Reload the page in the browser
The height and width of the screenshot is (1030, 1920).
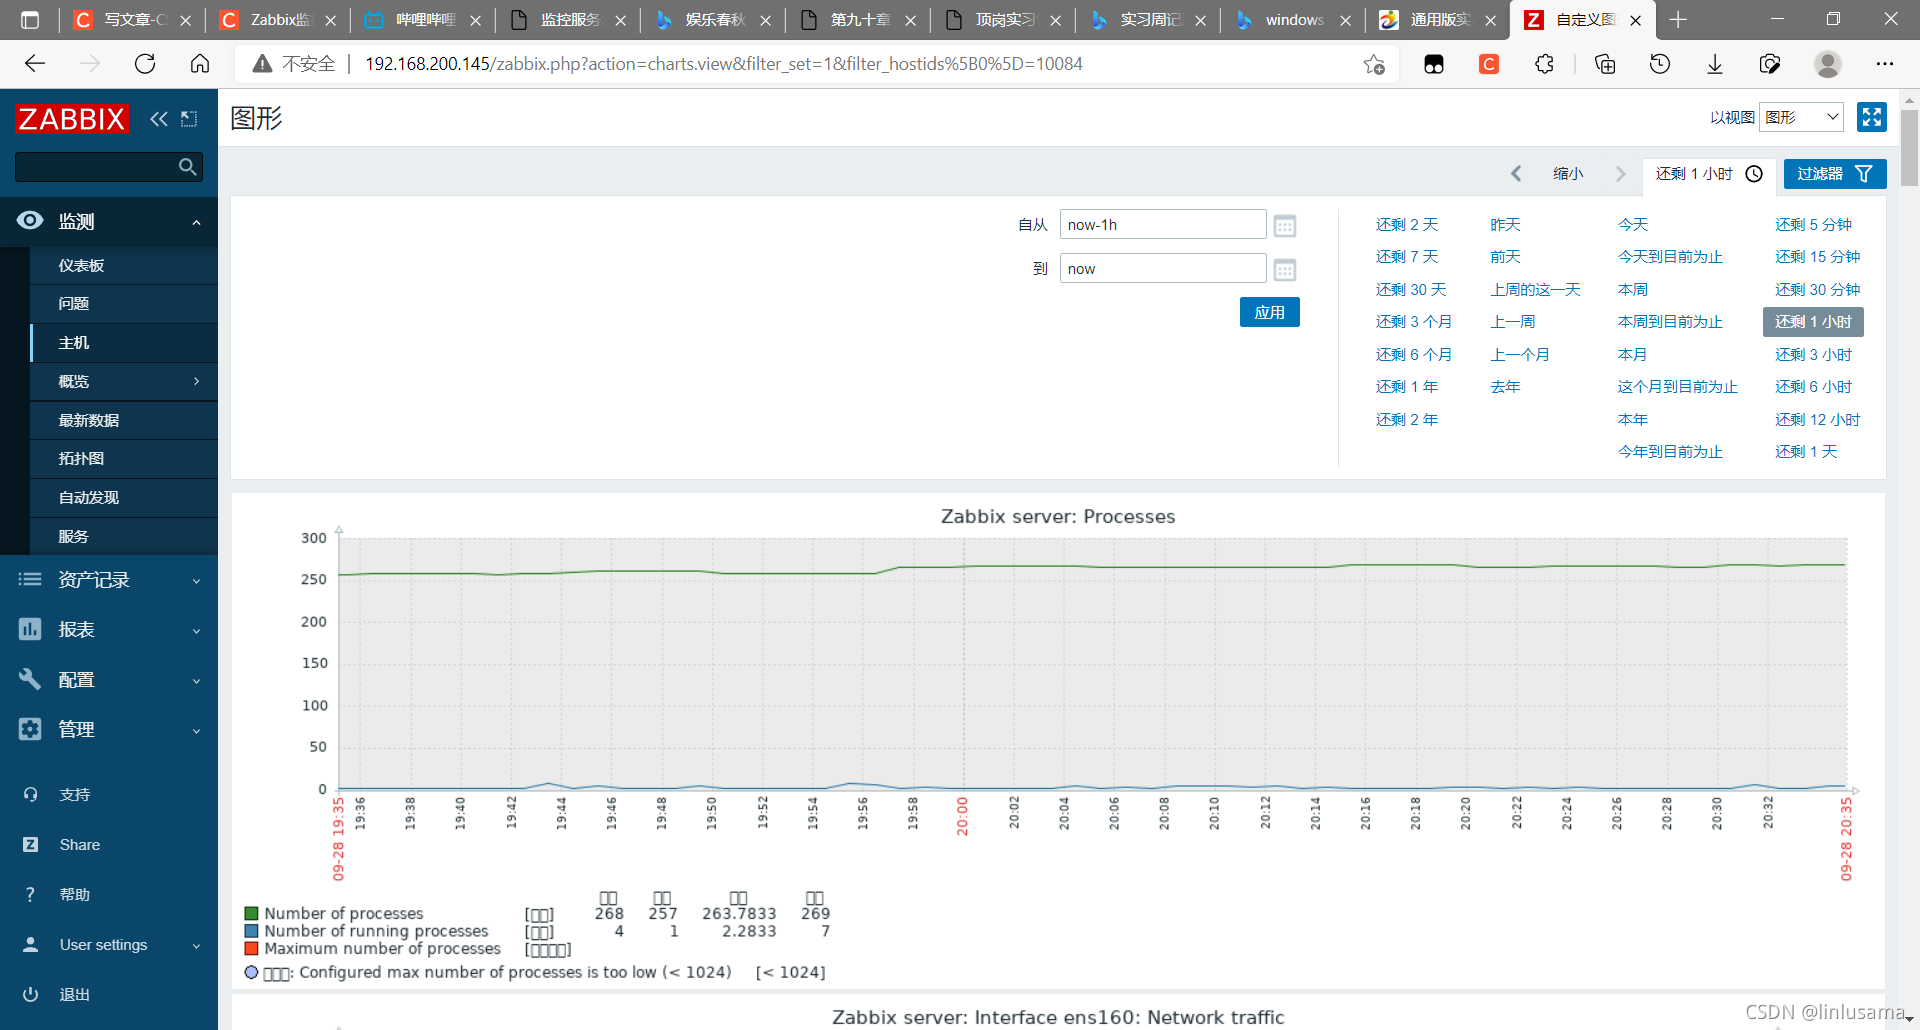pyautogui.click(x=145, y=64)
